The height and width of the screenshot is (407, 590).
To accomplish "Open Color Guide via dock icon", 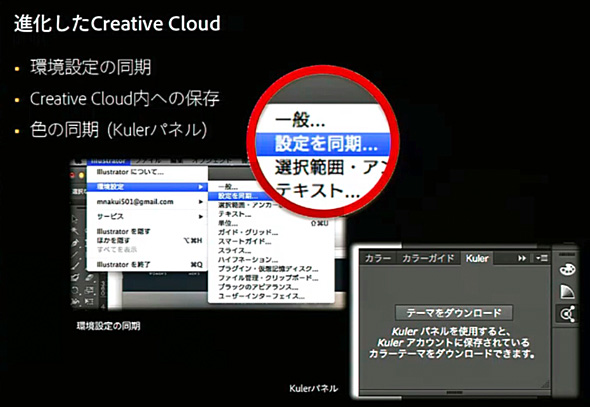I will pyautogui.click(x=567, y=292).
